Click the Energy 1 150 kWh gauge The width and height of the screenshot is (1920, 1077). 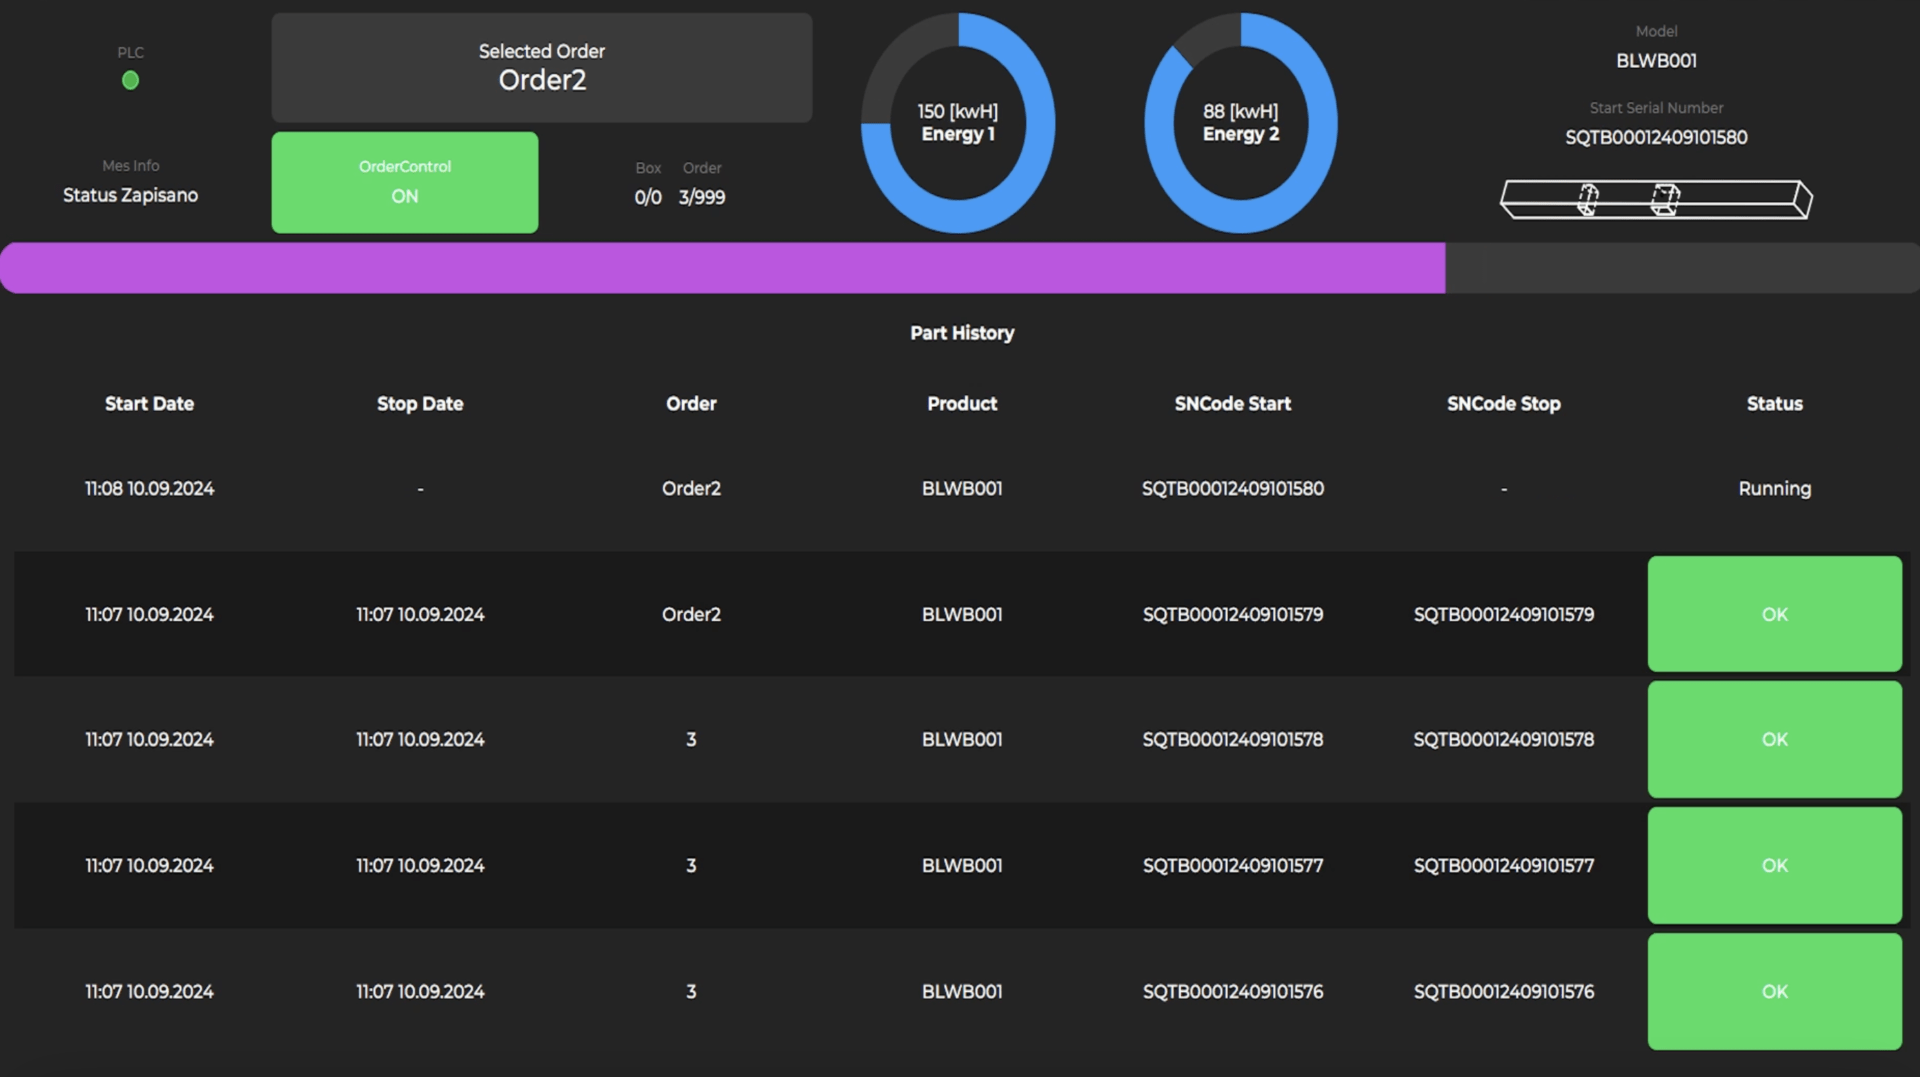pos(958,123)
